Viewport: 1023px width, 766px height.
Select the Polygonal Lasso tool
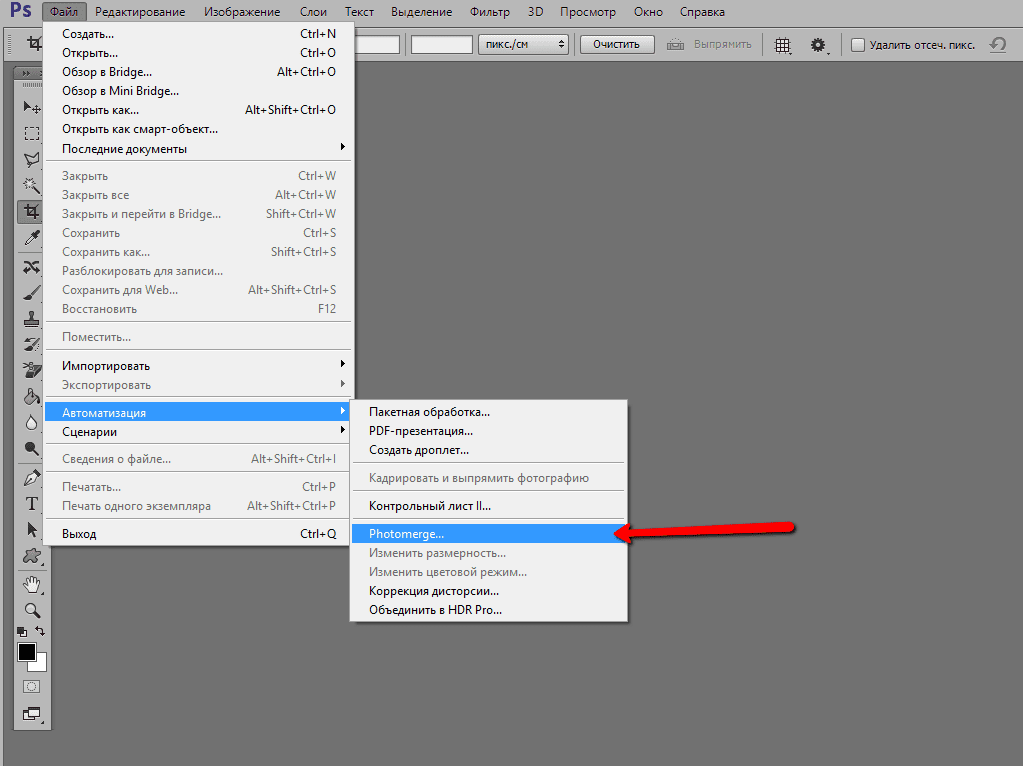pyautogui.click(x=31, y=159)
